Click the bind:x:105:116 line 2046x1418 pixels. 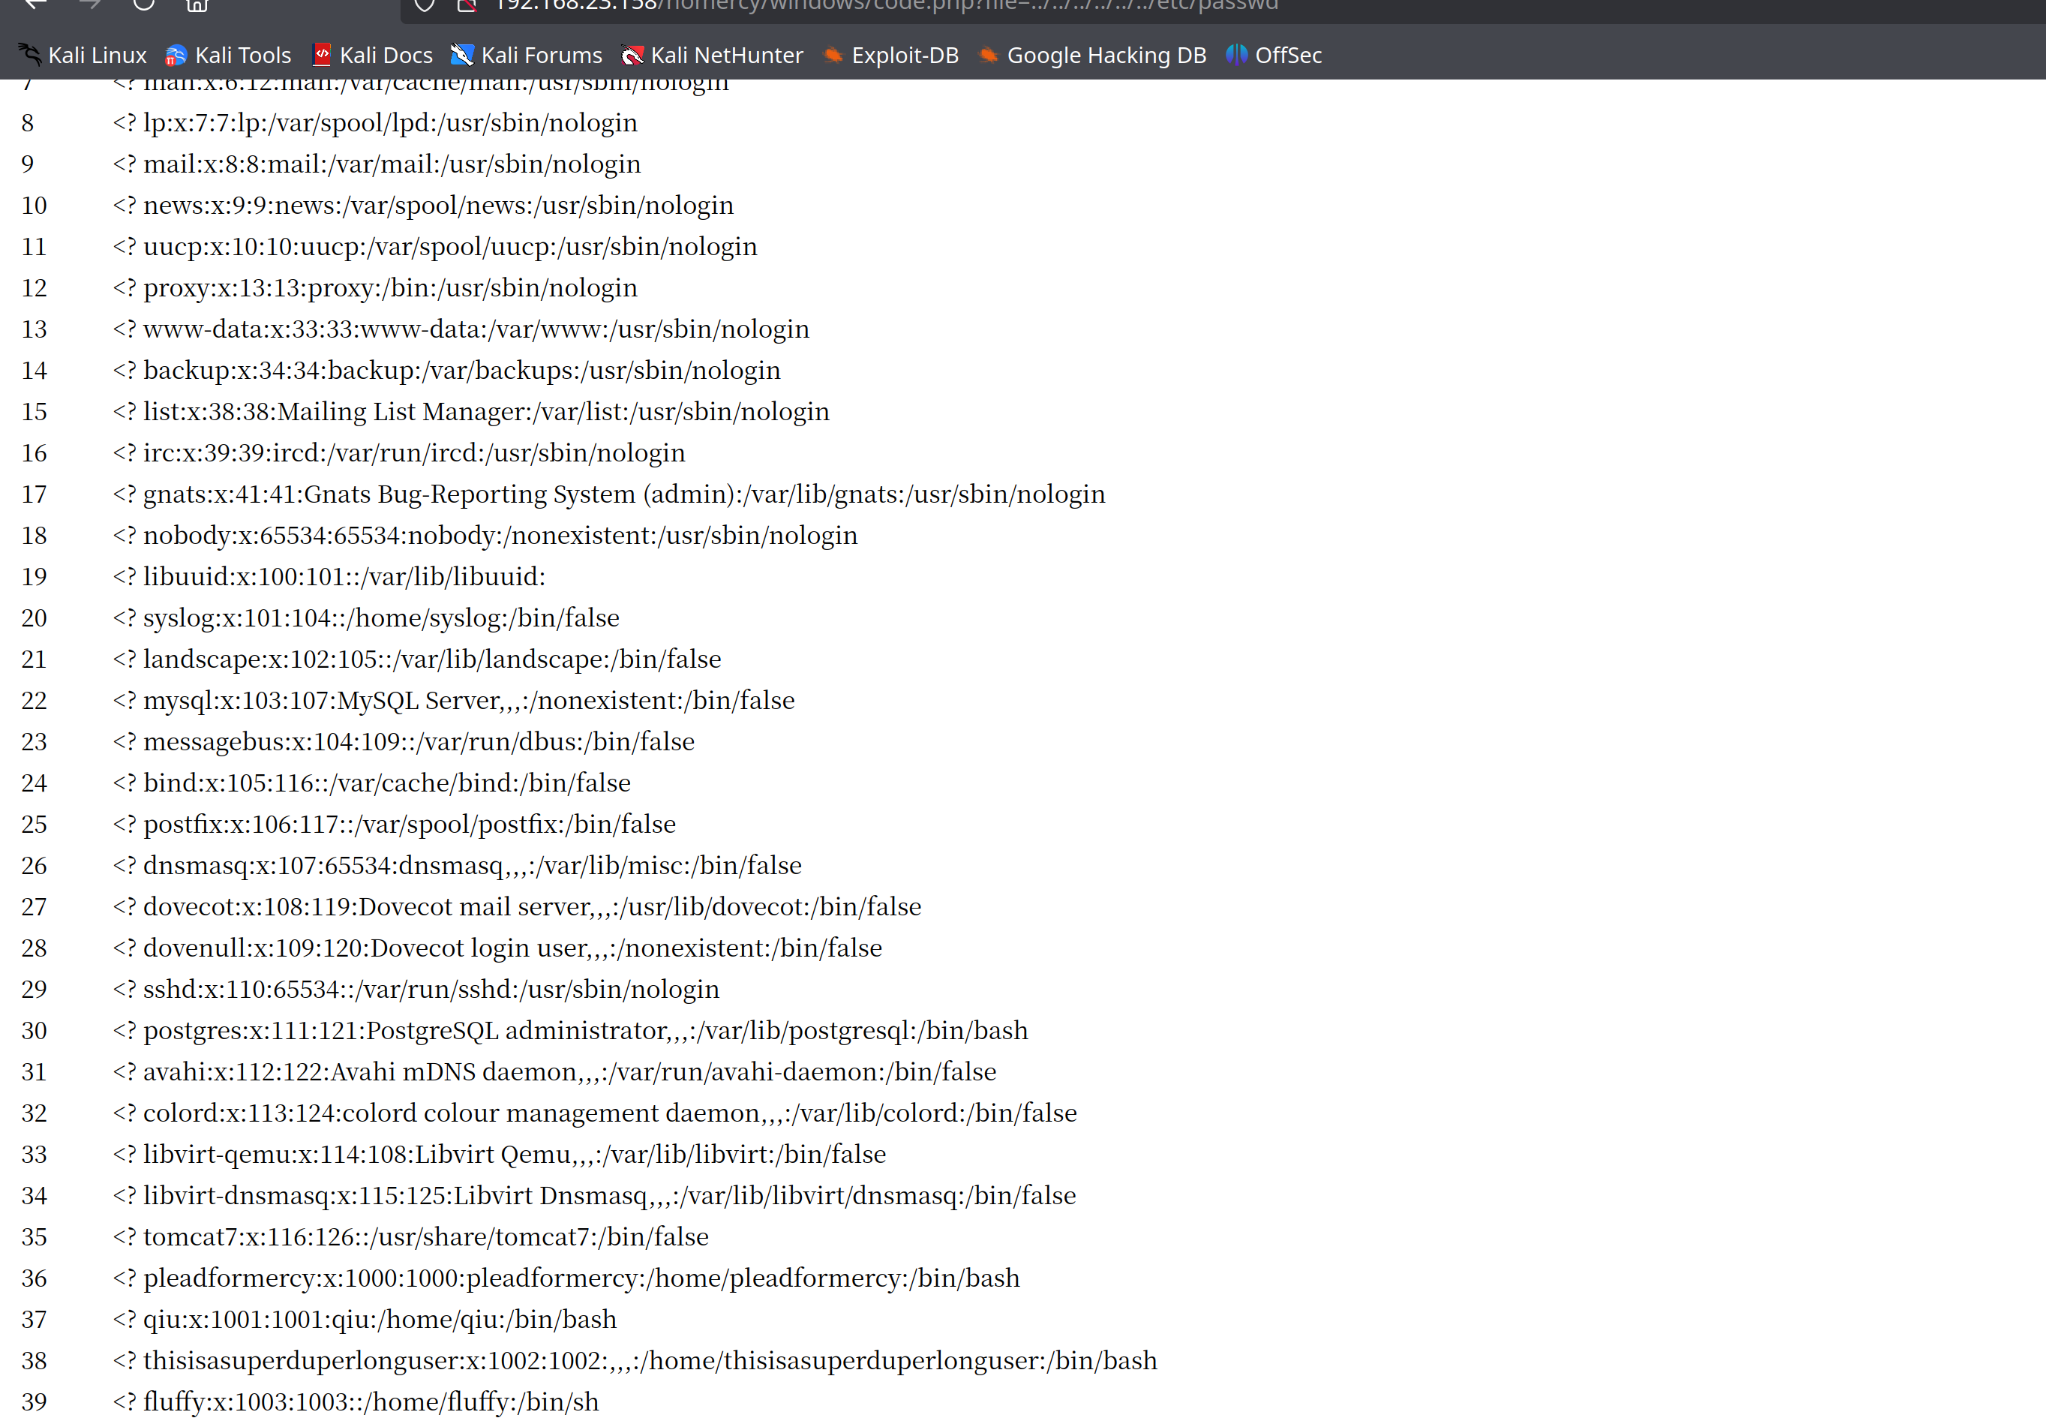tap(372, 783)
